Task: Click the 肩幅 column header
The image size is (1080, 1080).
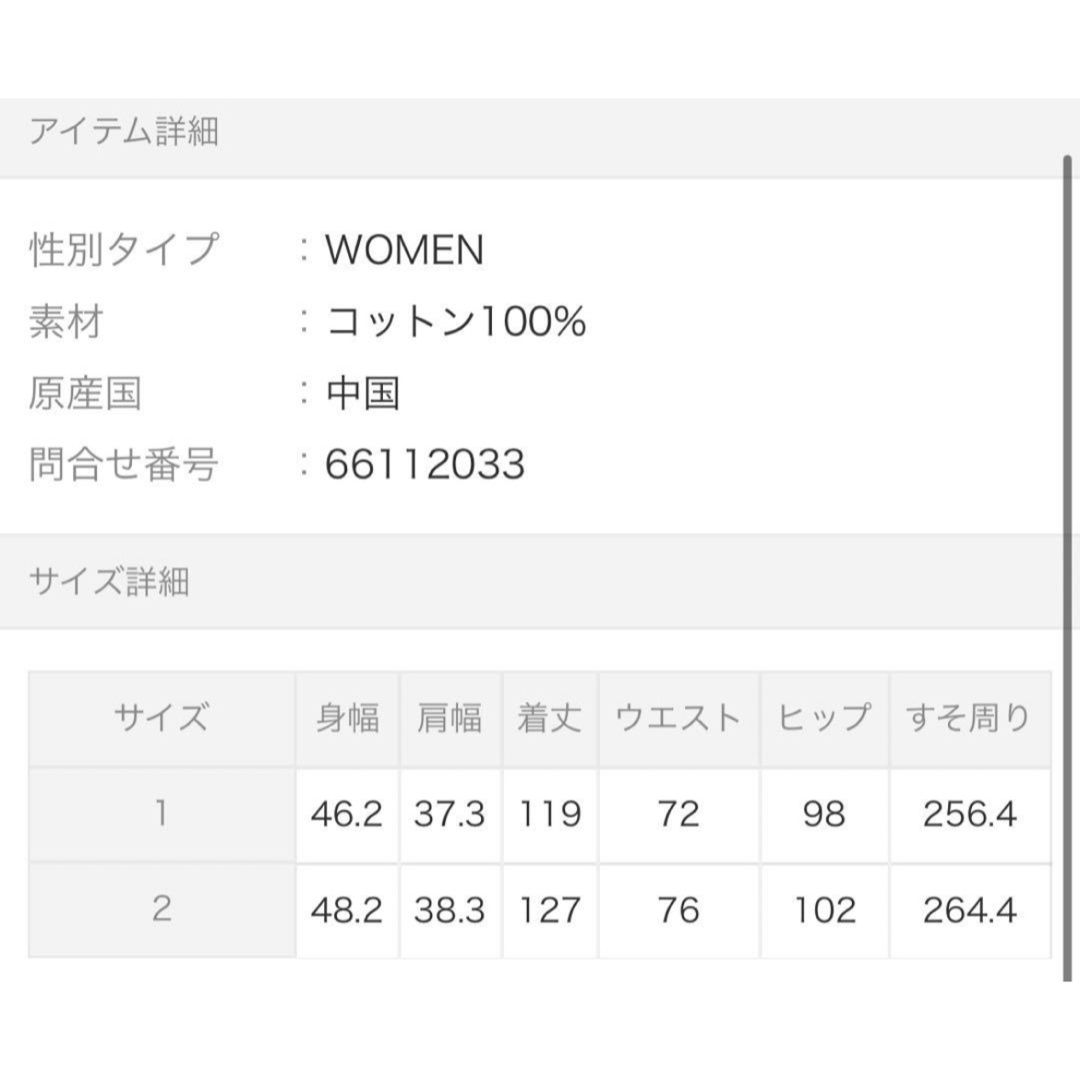Action: click(450, 719)
